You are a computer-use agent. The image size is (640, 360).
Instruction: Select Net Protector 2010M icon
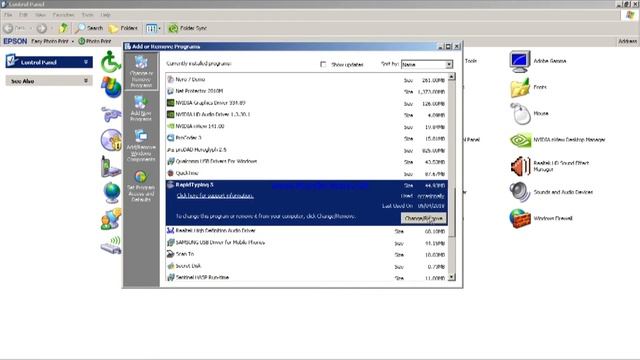(171, 91)
